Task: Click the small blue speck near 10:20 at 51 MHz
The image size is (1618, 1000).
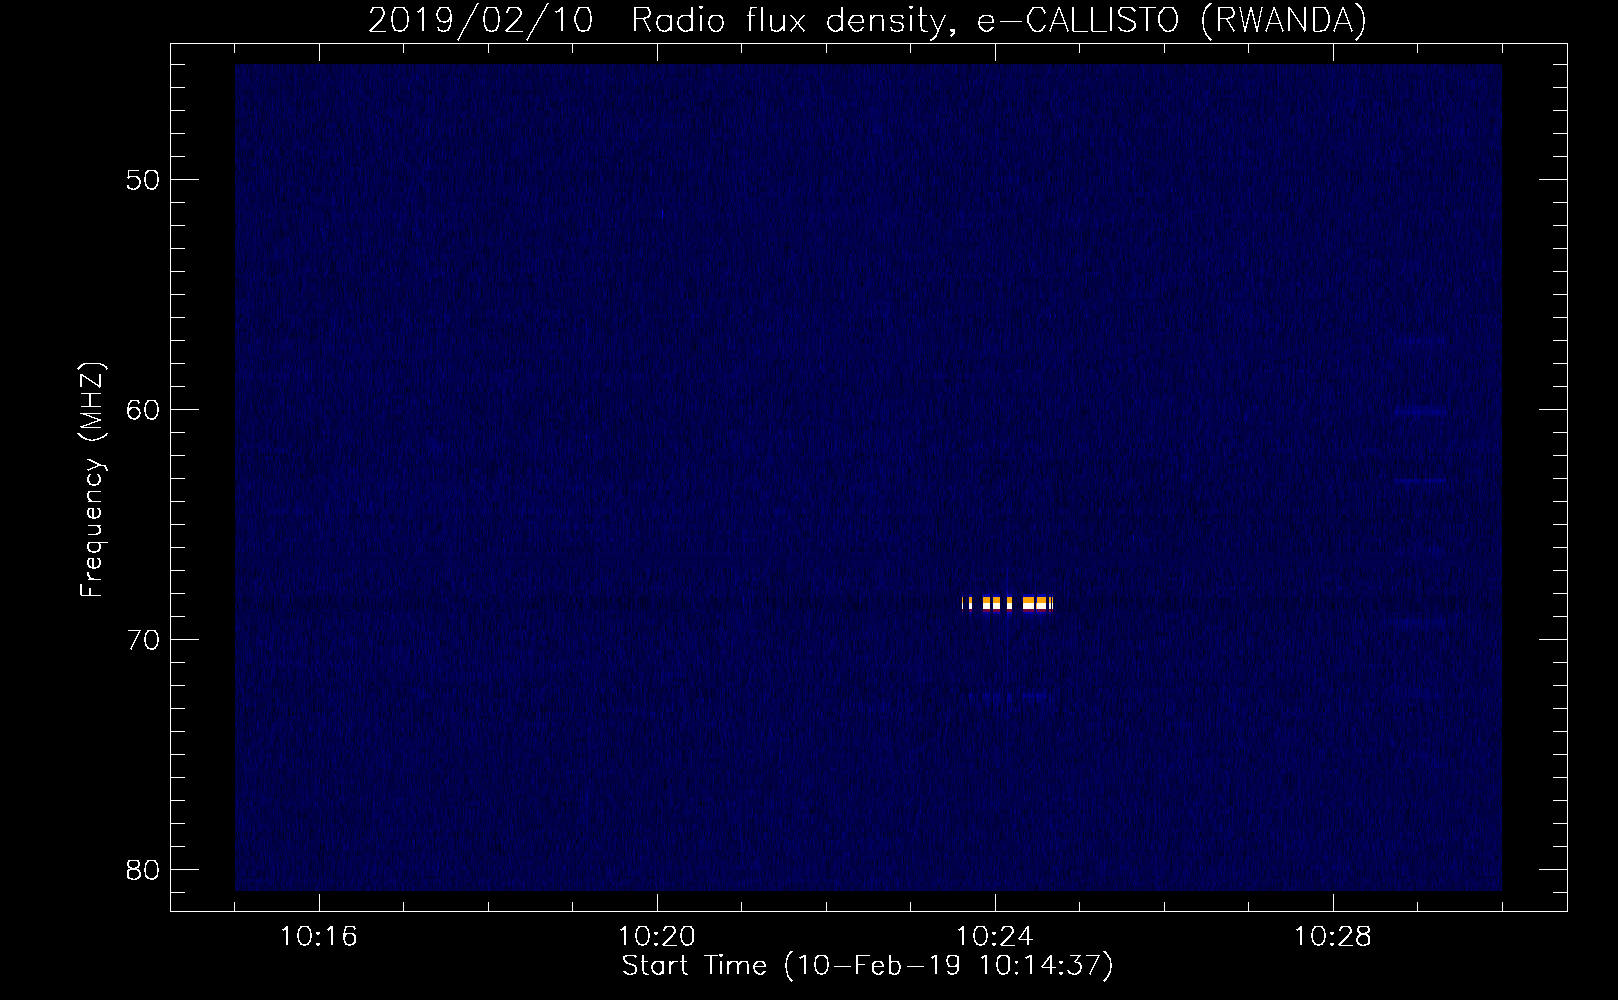Action: 662,213
